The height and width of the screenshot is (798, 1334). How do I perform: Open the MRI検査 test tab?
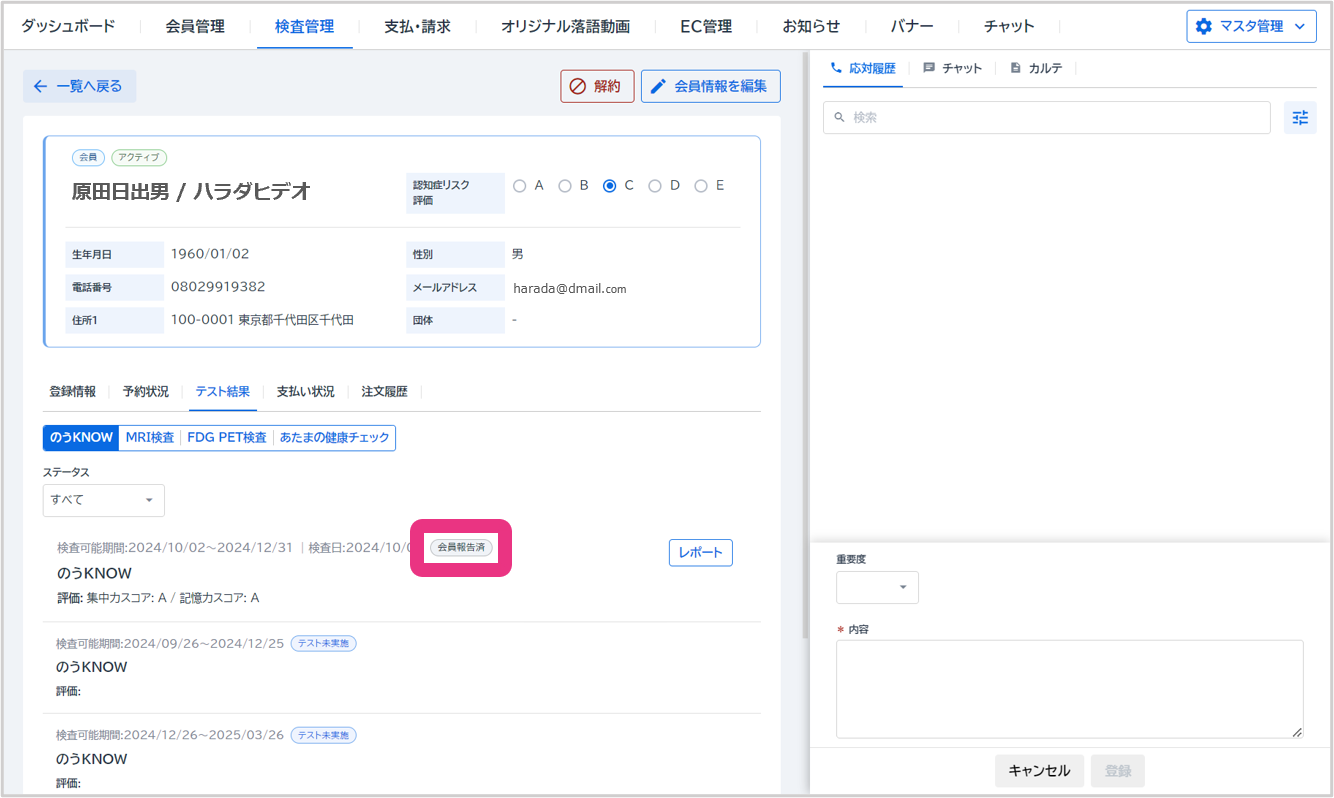(150, 438)
